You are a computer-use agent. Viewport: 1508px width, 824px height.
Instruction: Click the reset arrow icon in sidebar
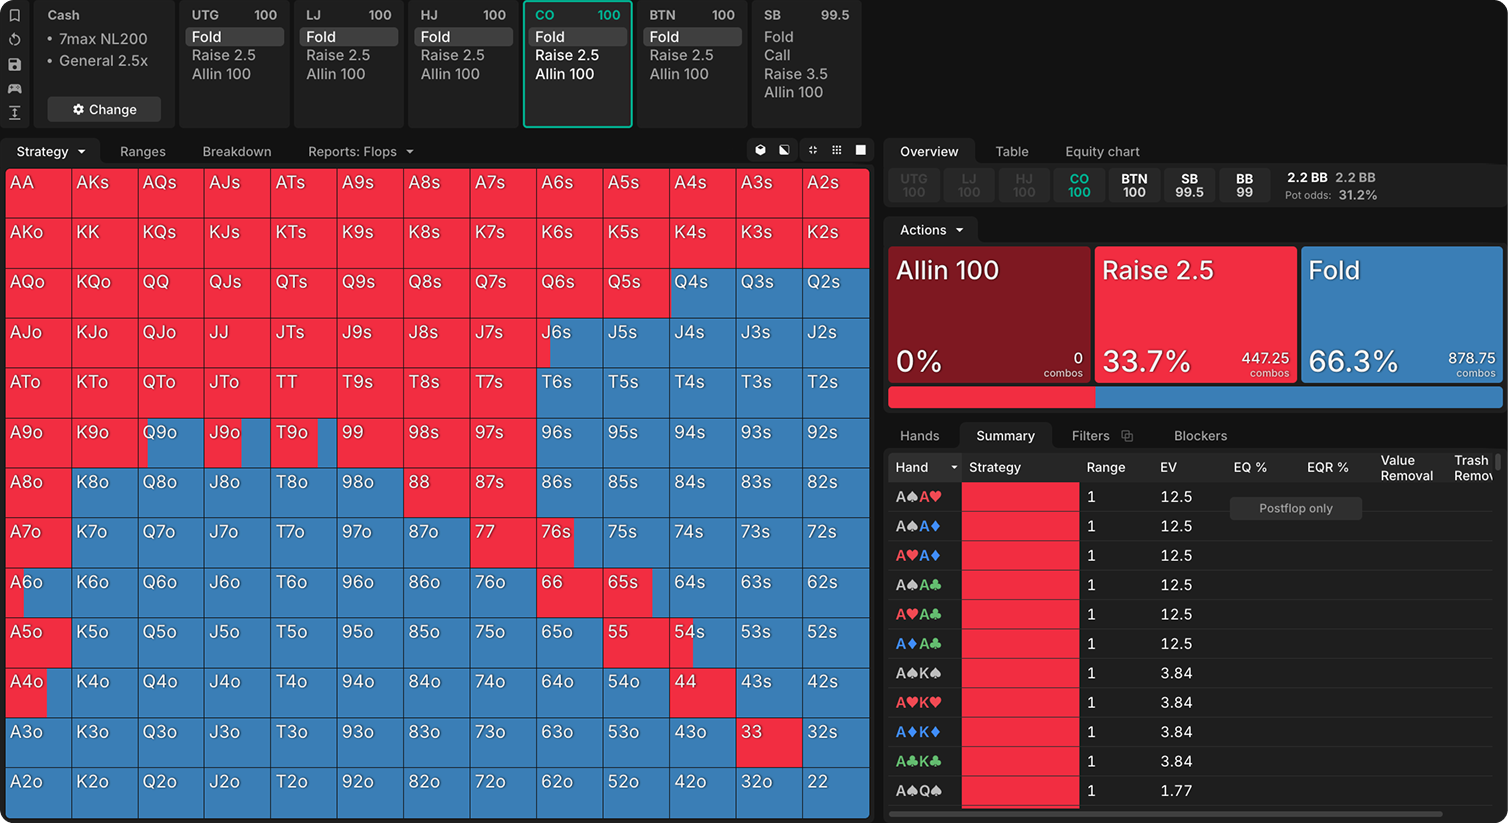point(14,40)
